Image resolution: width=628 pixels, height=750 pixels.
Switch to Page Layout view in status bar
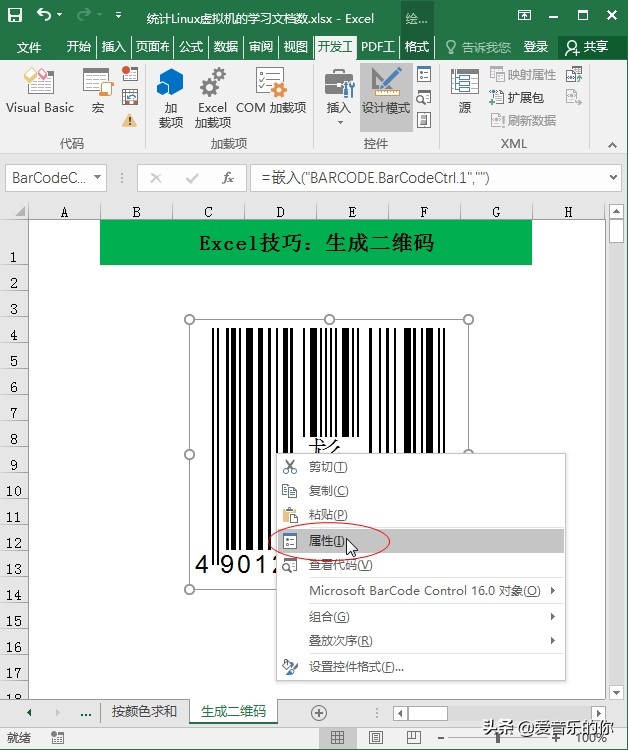tap(375, 738)
